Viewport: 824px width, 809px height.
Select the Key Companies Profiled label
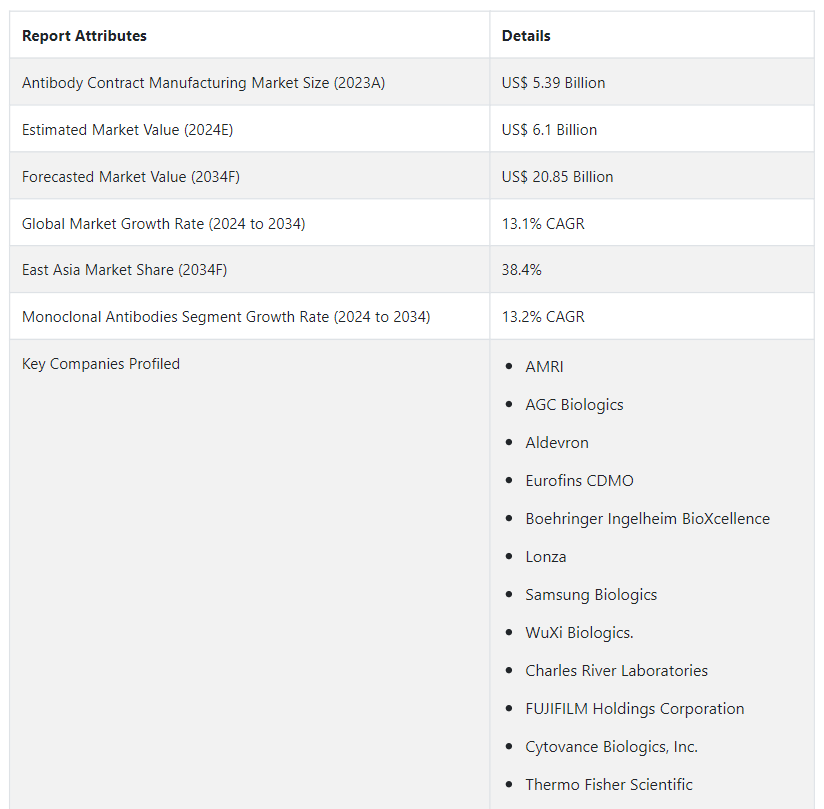click(101, 364)
